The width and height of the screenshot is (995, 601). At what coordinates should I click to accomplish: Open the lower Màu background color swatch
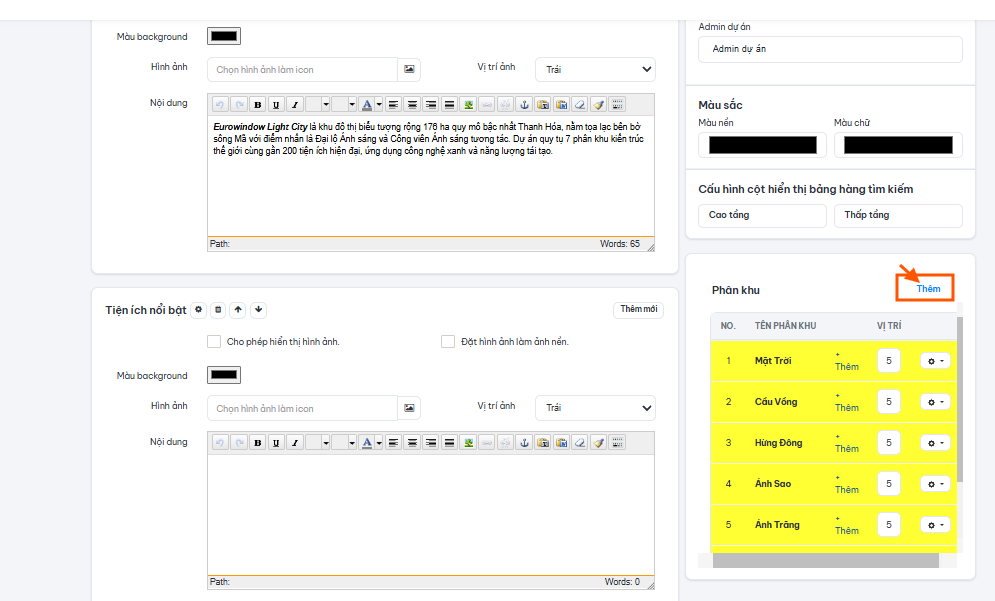pos(224,375)
